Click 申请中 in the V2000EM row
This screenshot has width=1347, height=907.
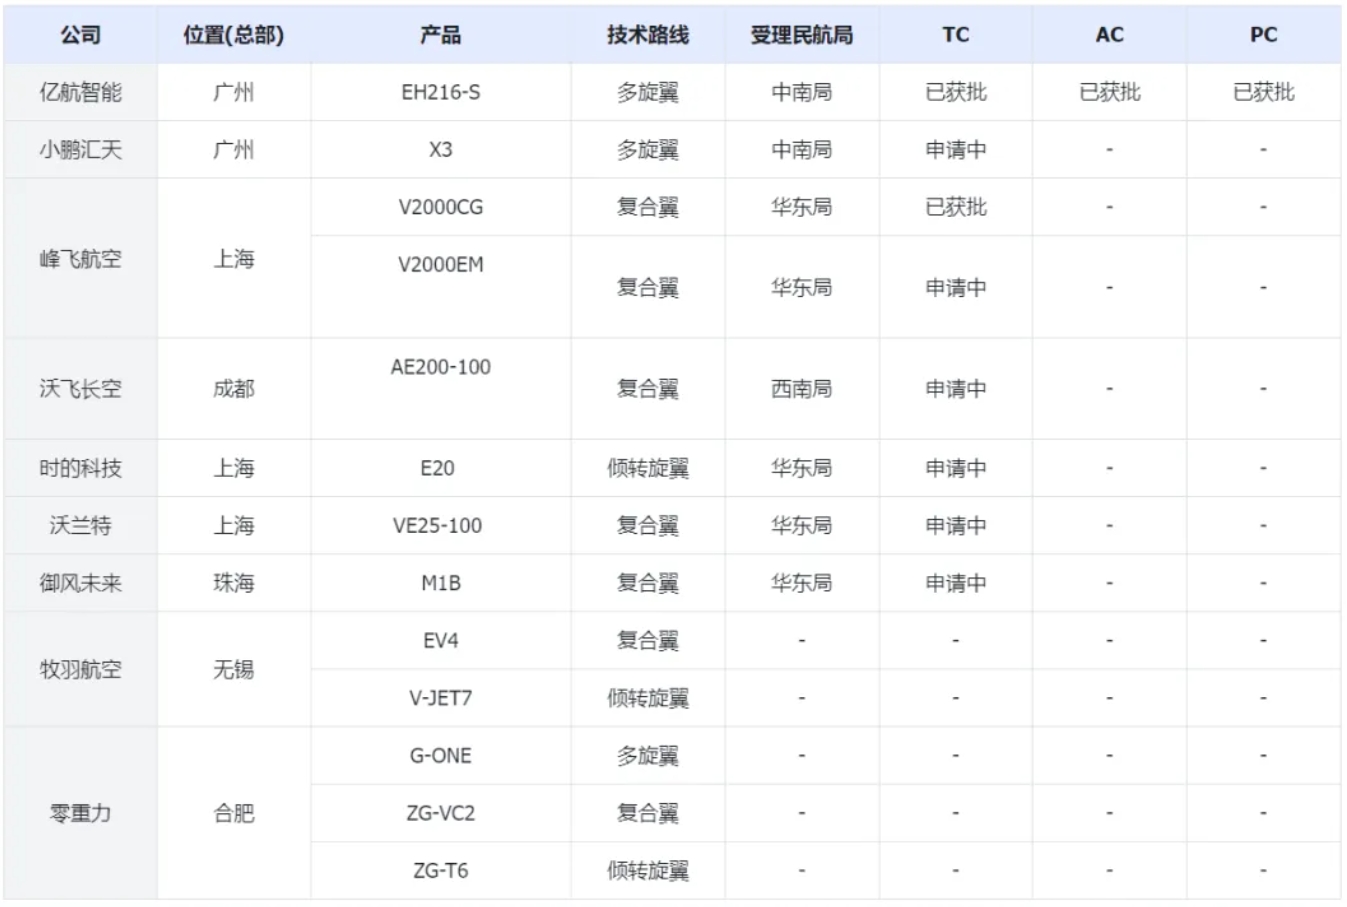tap(956, 288)
